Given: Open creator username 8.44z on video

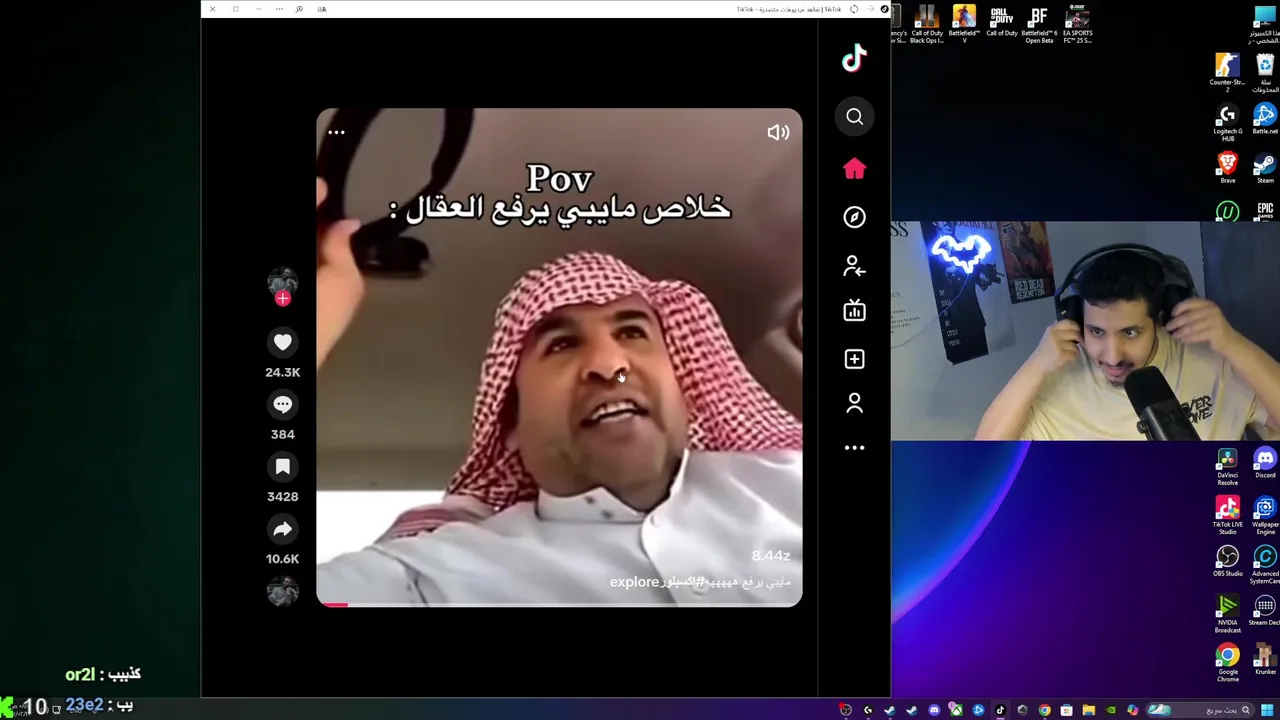Looking at the screenshot, I should point(771,556).
